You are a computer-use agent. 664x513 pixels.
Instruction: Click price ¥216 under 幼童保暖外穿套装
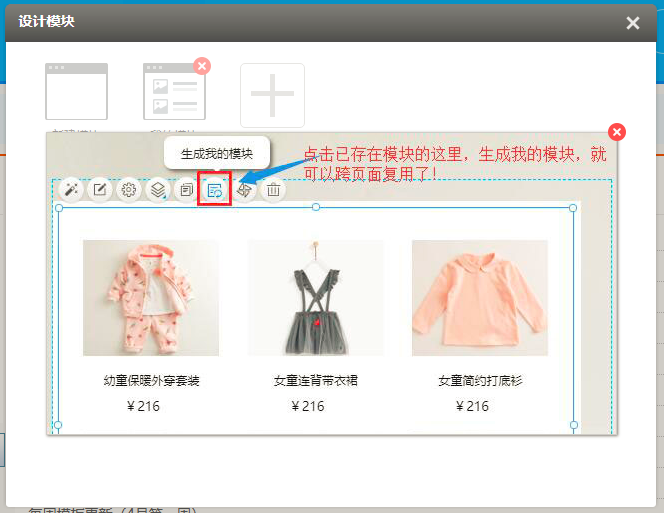pos(143,406)
